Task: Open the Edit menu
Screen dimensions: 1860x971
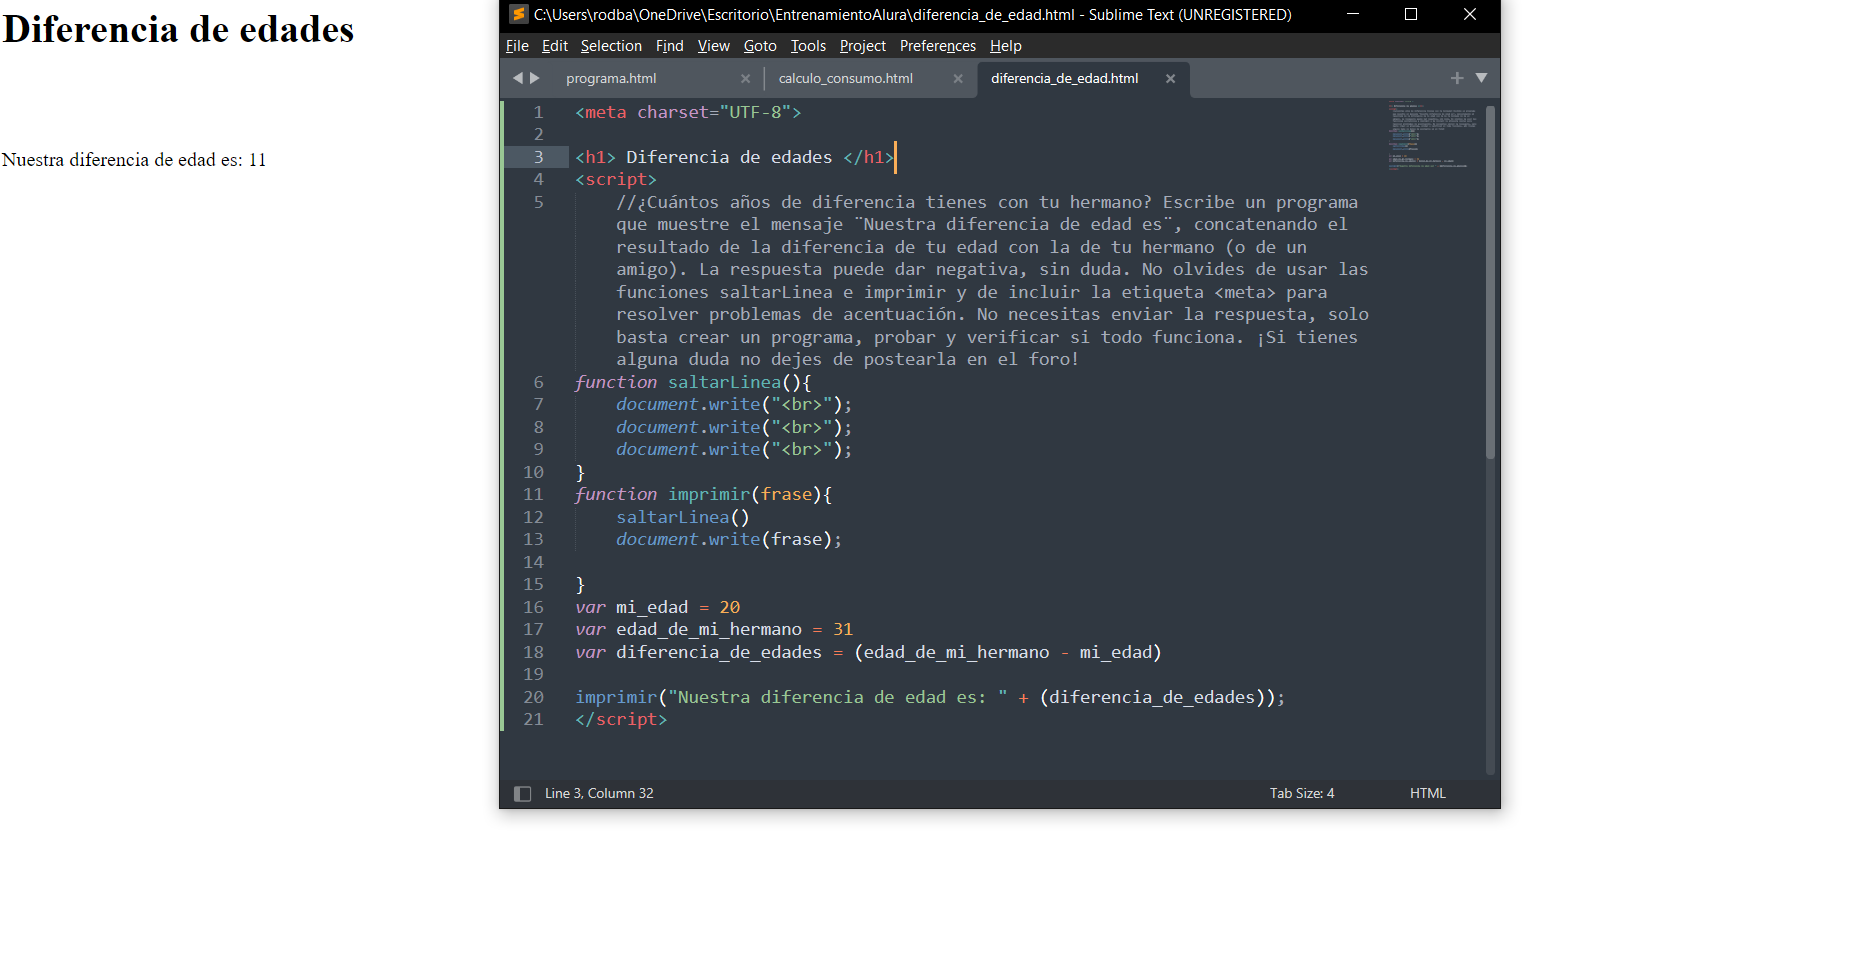Action: 555,46
